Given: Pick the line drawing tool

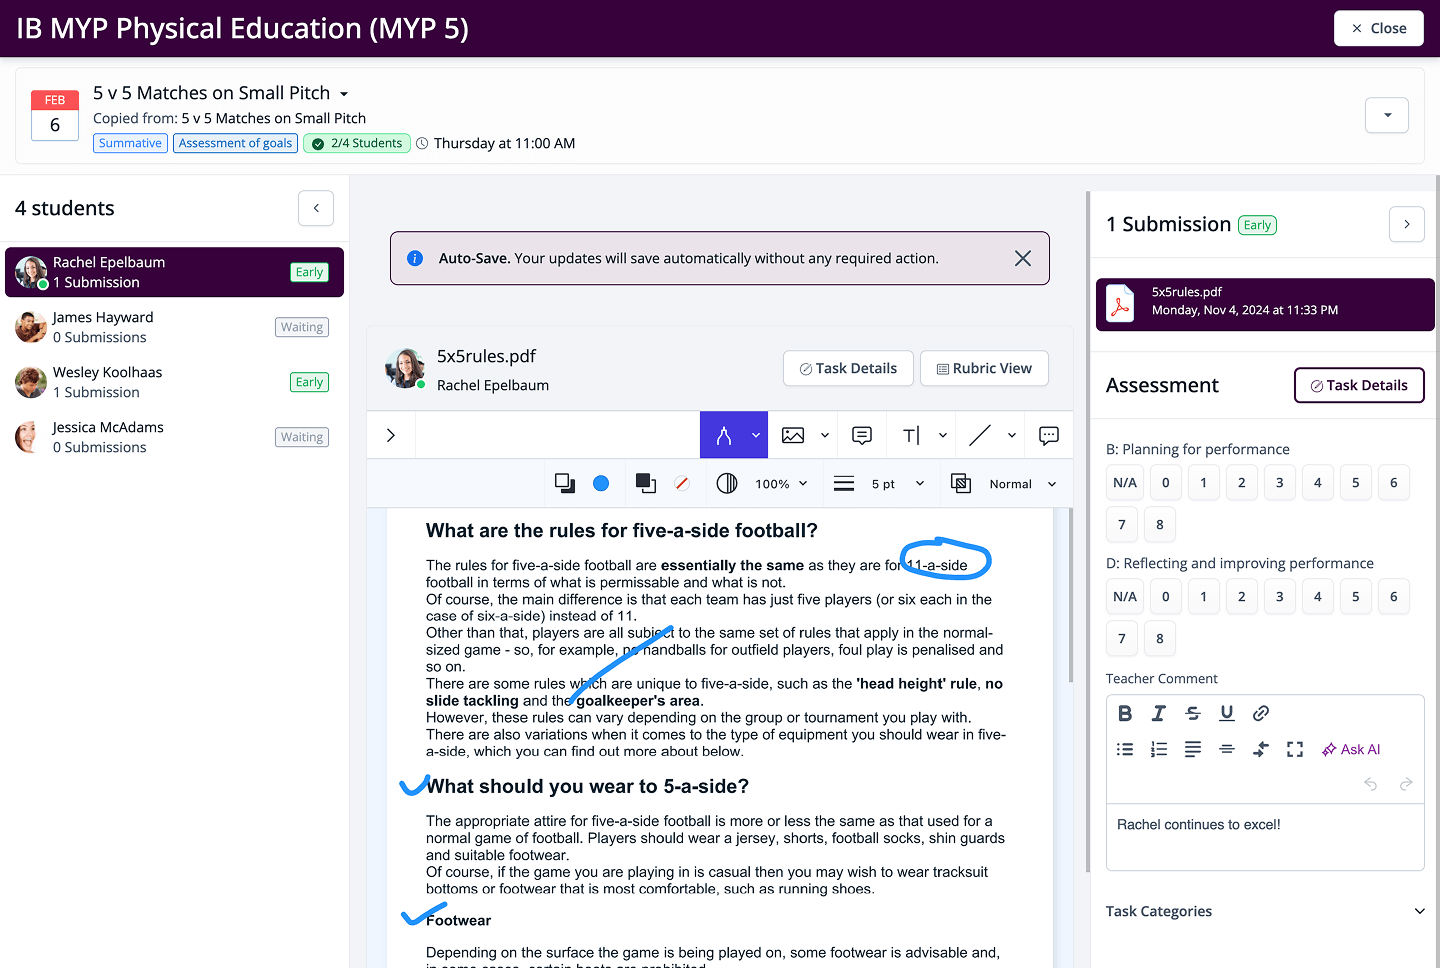Looking at the screenshot, I should pos(980,435).
